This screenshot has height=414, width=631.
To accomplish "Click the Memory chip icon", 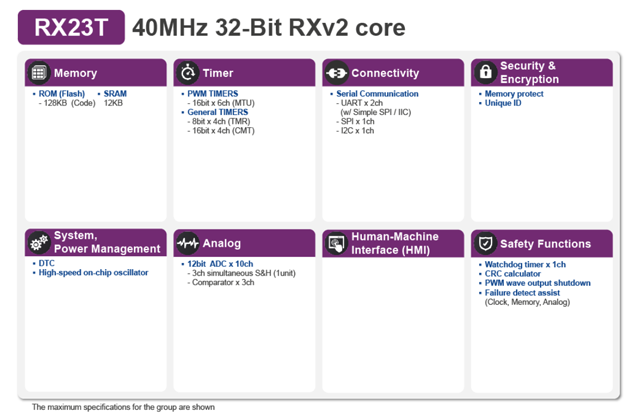I will click(x=39, y=73).
